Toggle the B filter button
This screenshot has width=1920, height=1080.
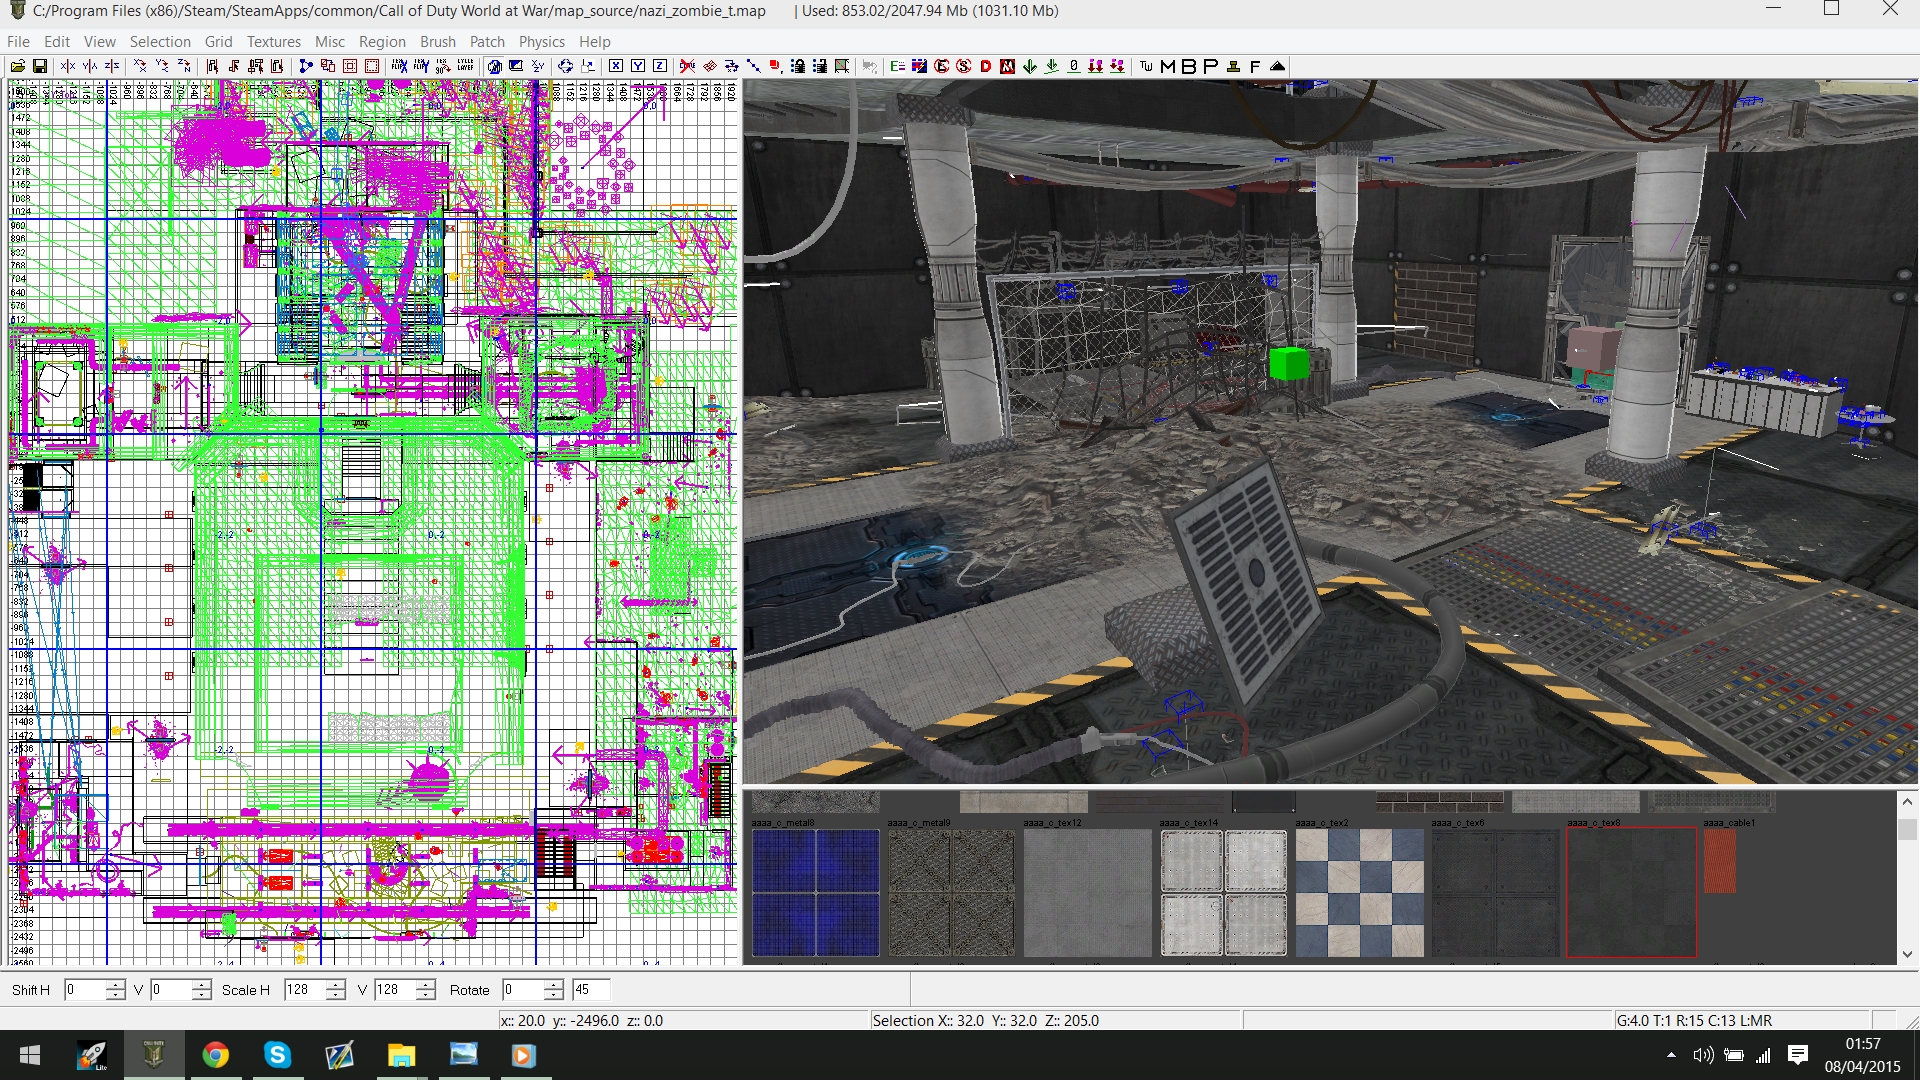coord(1189,66)
